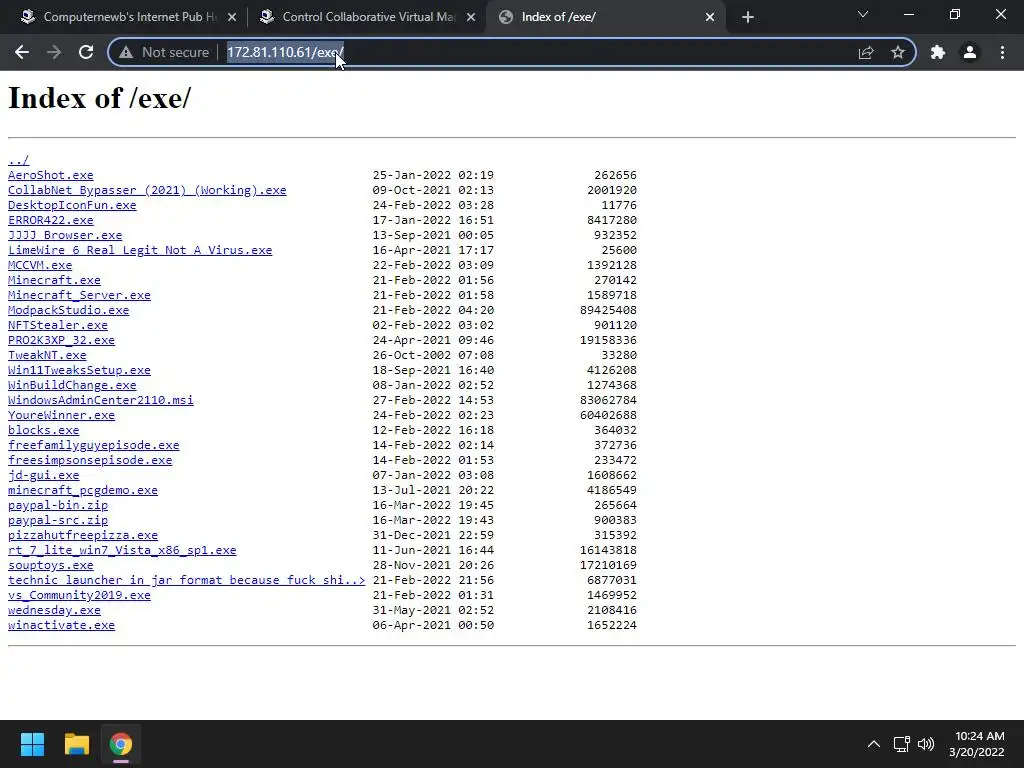The height and width of the screenshot is (768, 1024).
Task: Download WindowsAdminCenter2110.msi
Action: pyautogui.click(x=101, y=400)
